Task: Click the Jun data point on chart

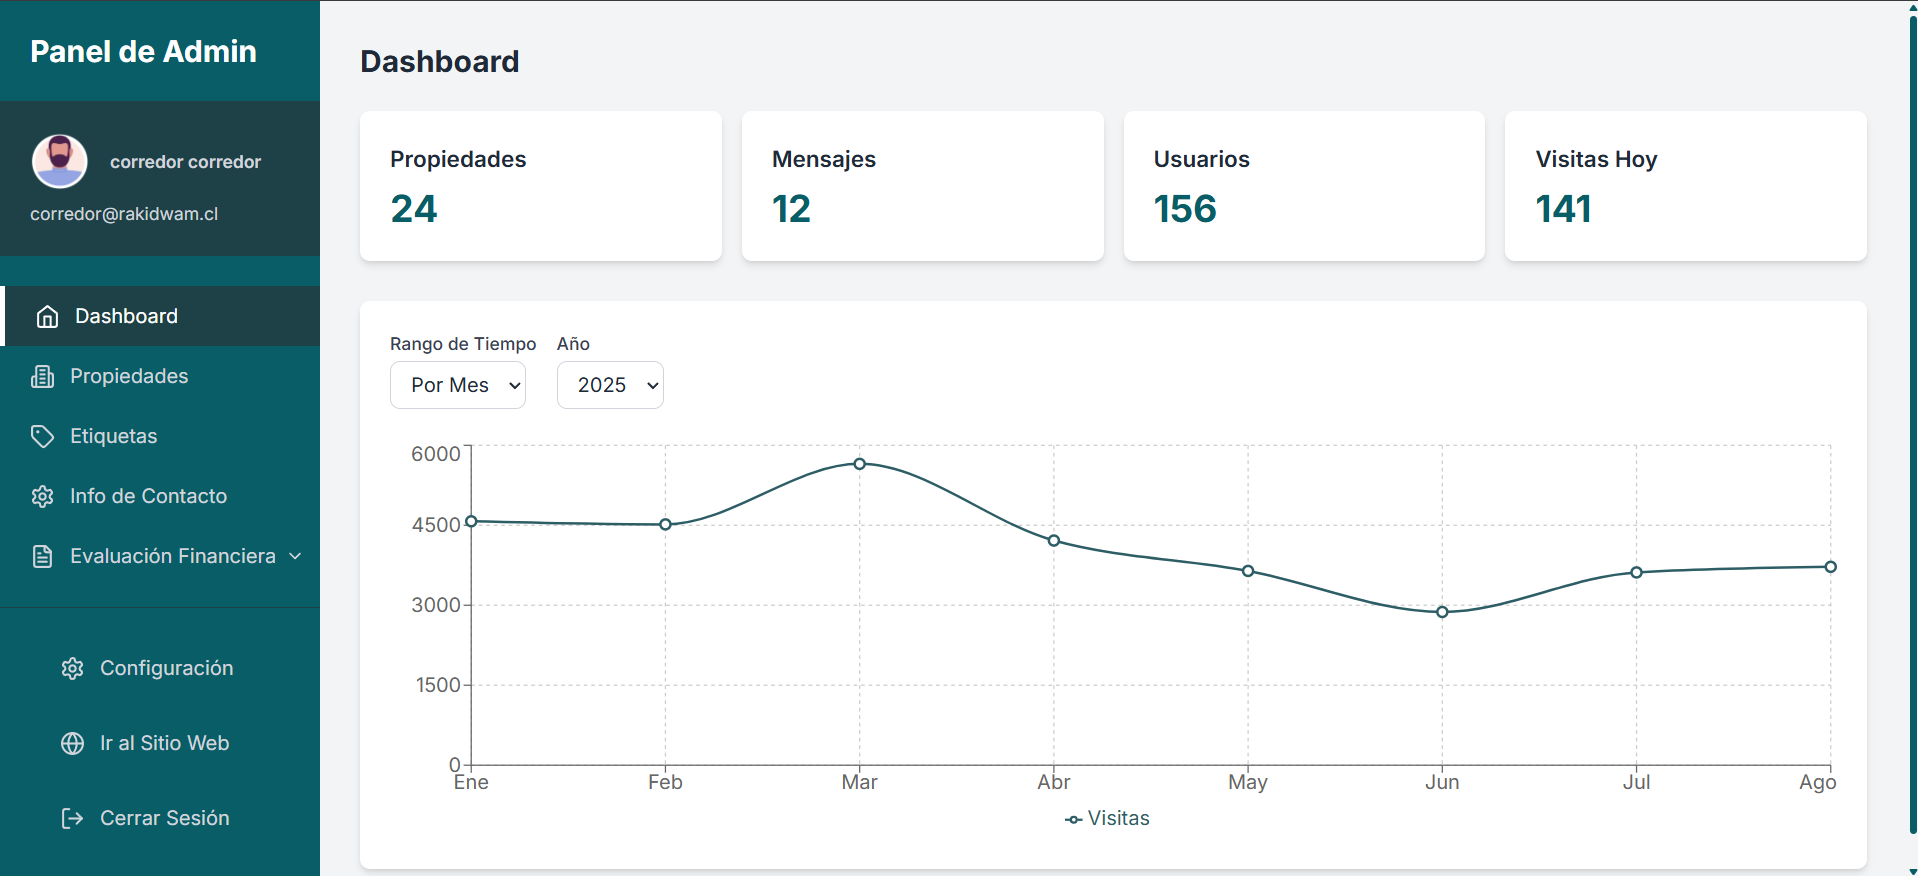Action: point(1442,612)
